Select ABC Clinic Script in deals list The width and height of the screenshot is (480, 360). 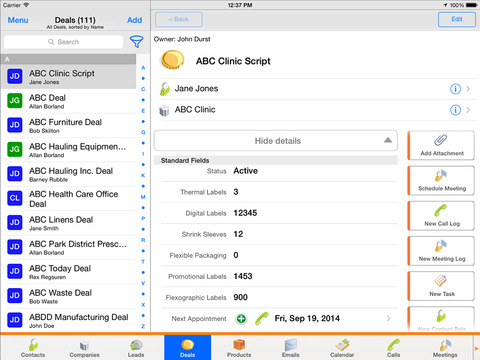(x=68, y=77)
